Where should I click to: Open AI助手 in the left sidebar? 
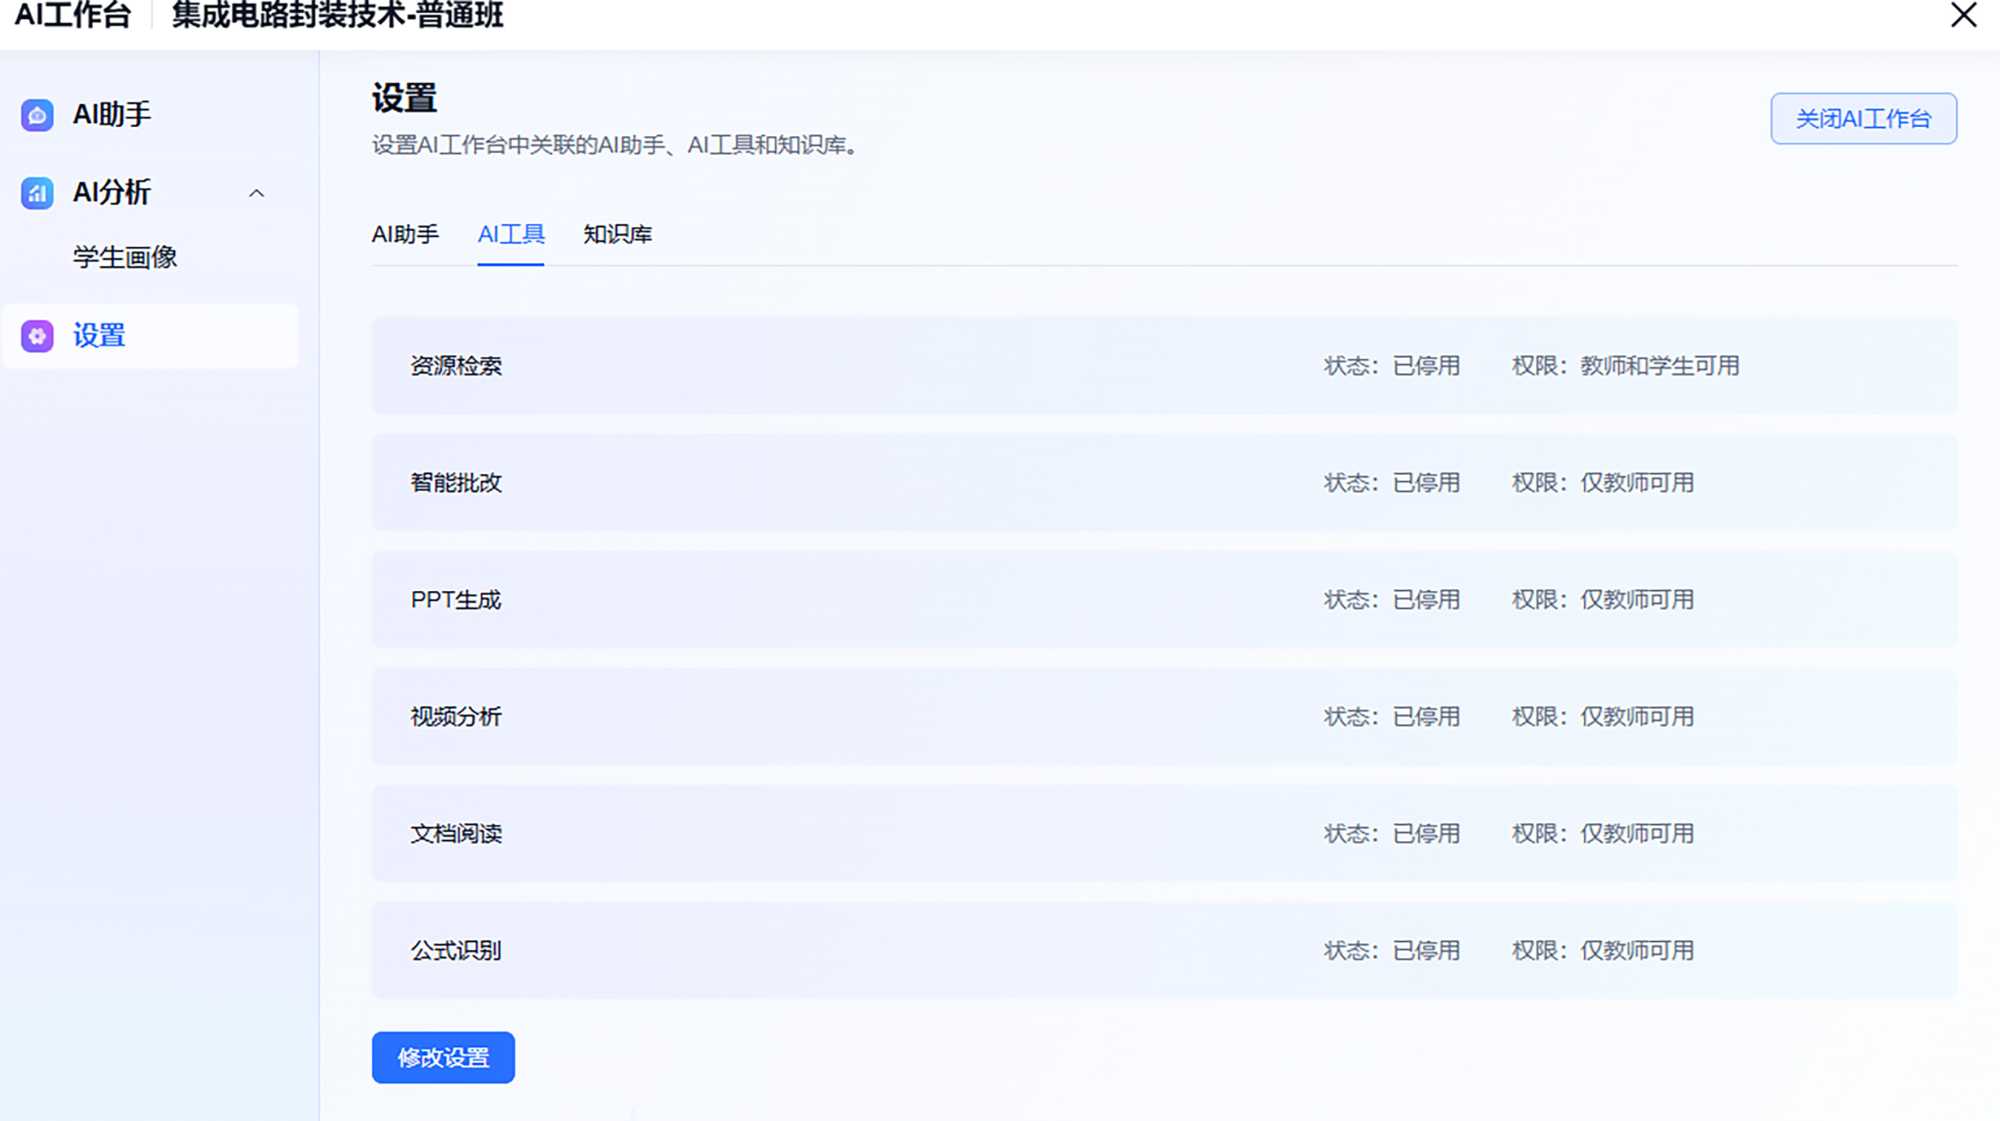pyautogui.click(x=112, y=115)
